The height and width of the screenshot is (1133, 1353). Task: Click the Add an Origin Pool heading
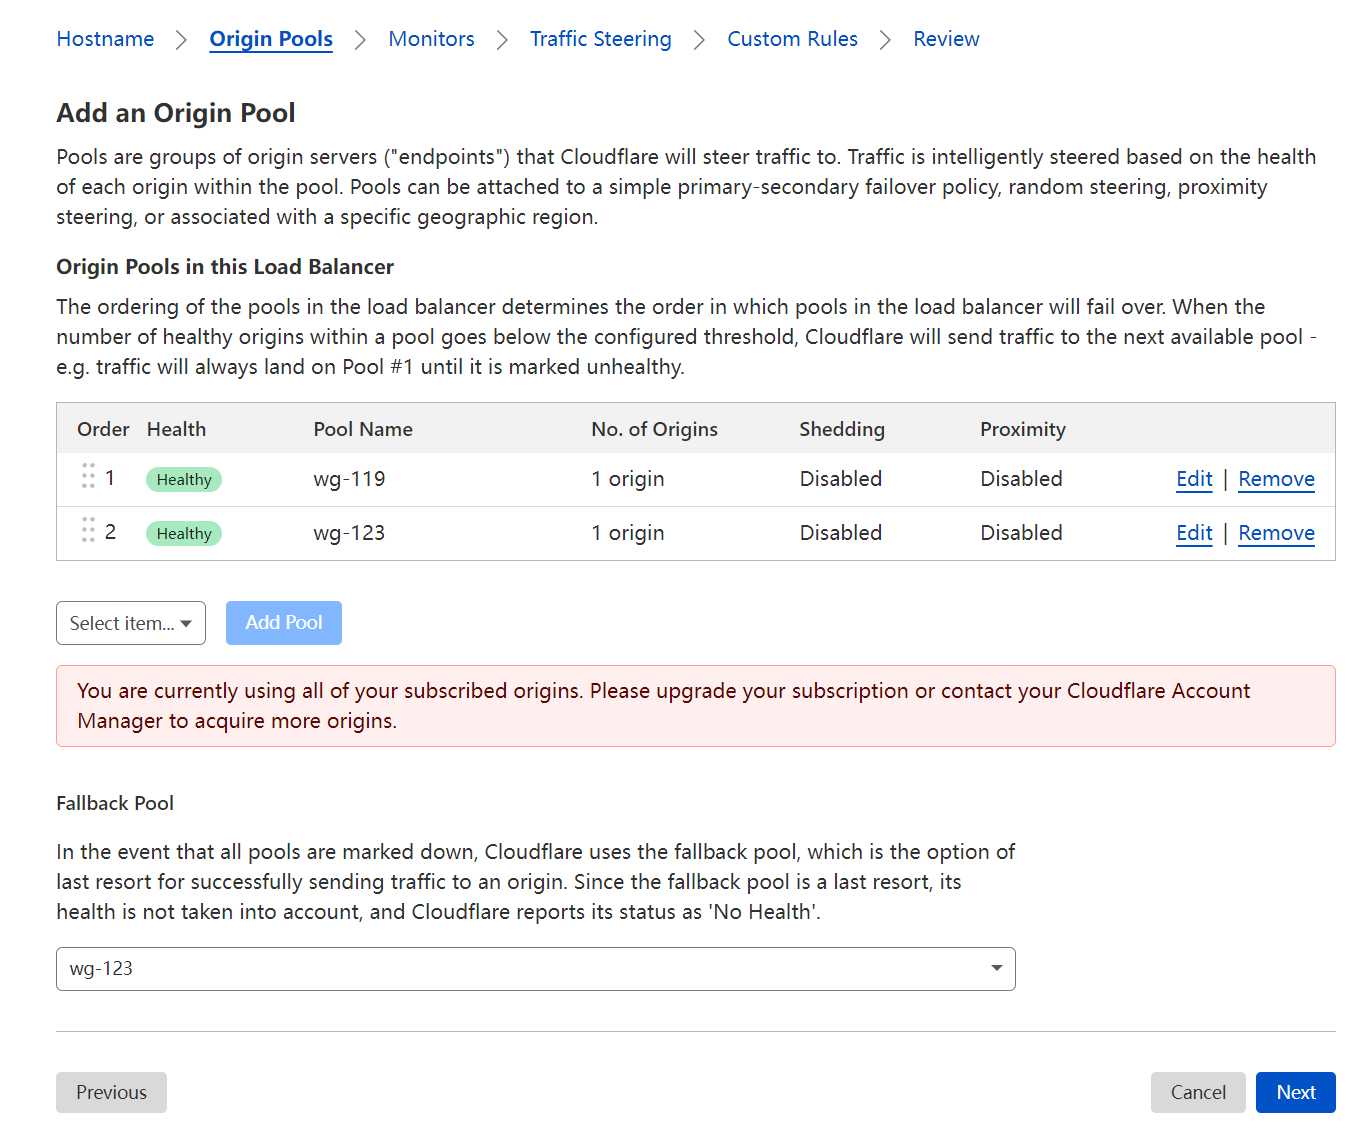[176, 113]
